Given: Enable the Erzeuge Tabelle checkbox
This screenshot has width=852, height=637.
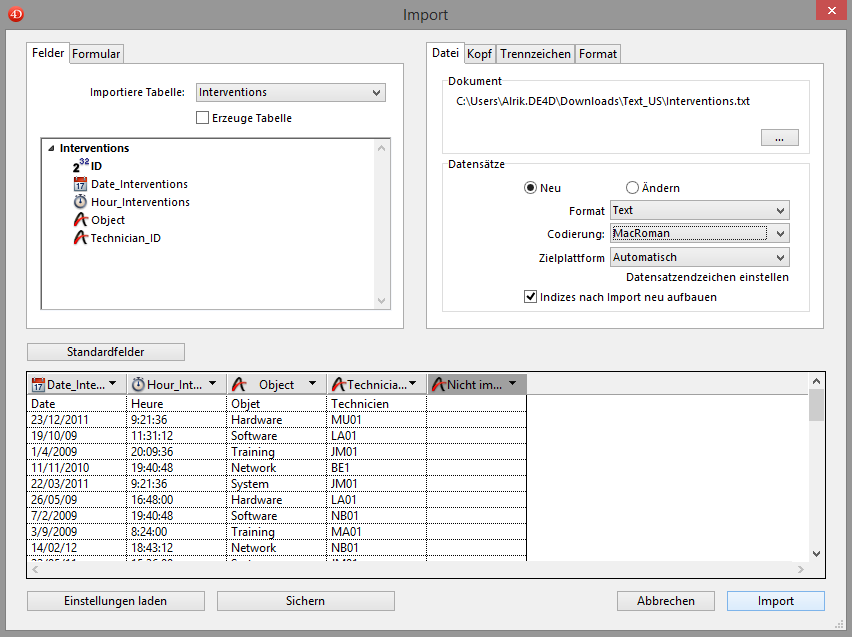Looking at the screenshot, I should tap(203, 118).
